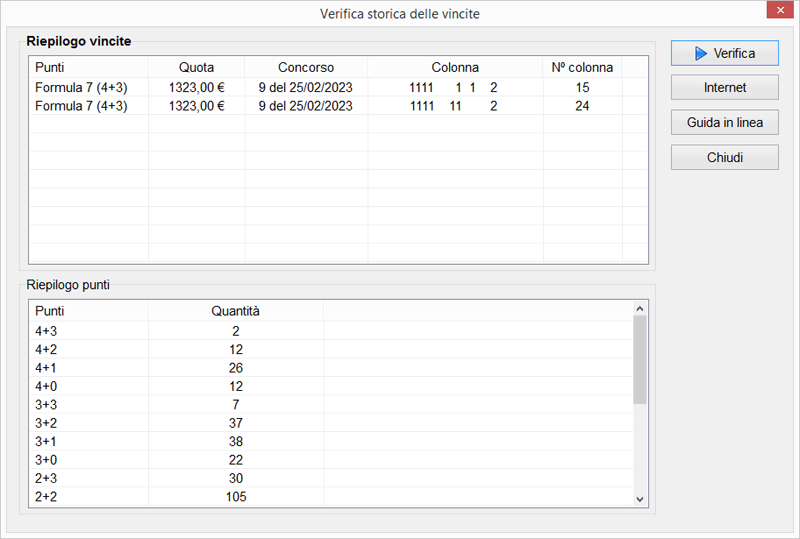This screenshot has width=800, height=539.
Task: Sort by the Quota column header
Action: [x=196, y=67]
